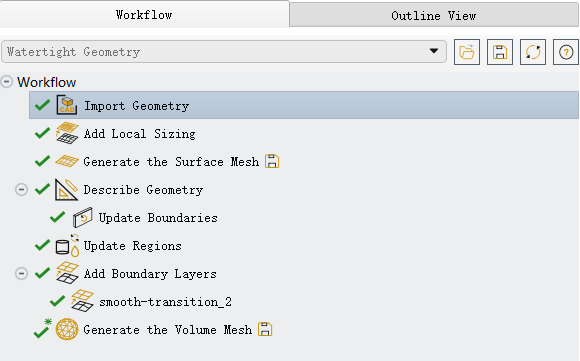Click the Update Regions checkmark
This screenshot has height=361, width=580.
tap(43, 246)
